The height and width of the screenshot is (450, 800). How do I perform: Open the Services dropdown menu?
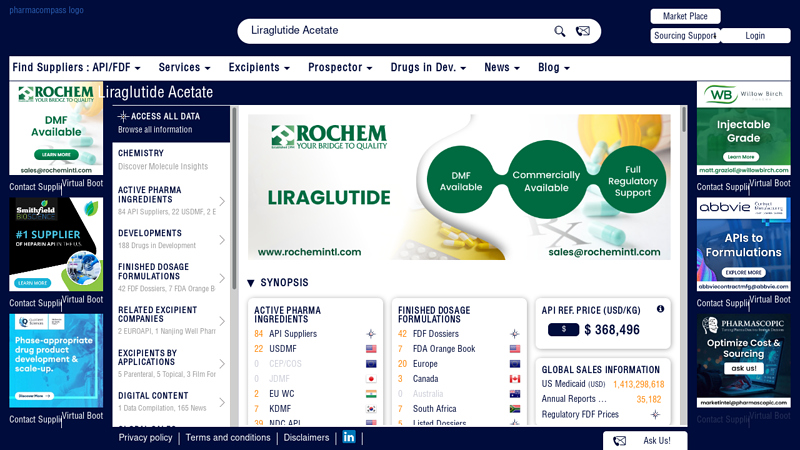click(x=184, y=67)
